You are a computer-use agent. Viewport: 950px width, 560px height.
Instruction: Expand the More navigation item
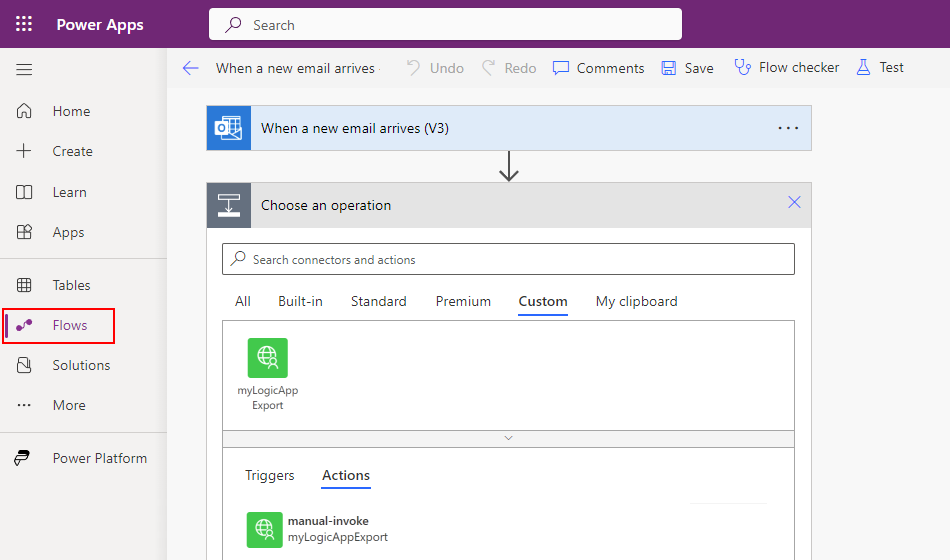point(69,405)
